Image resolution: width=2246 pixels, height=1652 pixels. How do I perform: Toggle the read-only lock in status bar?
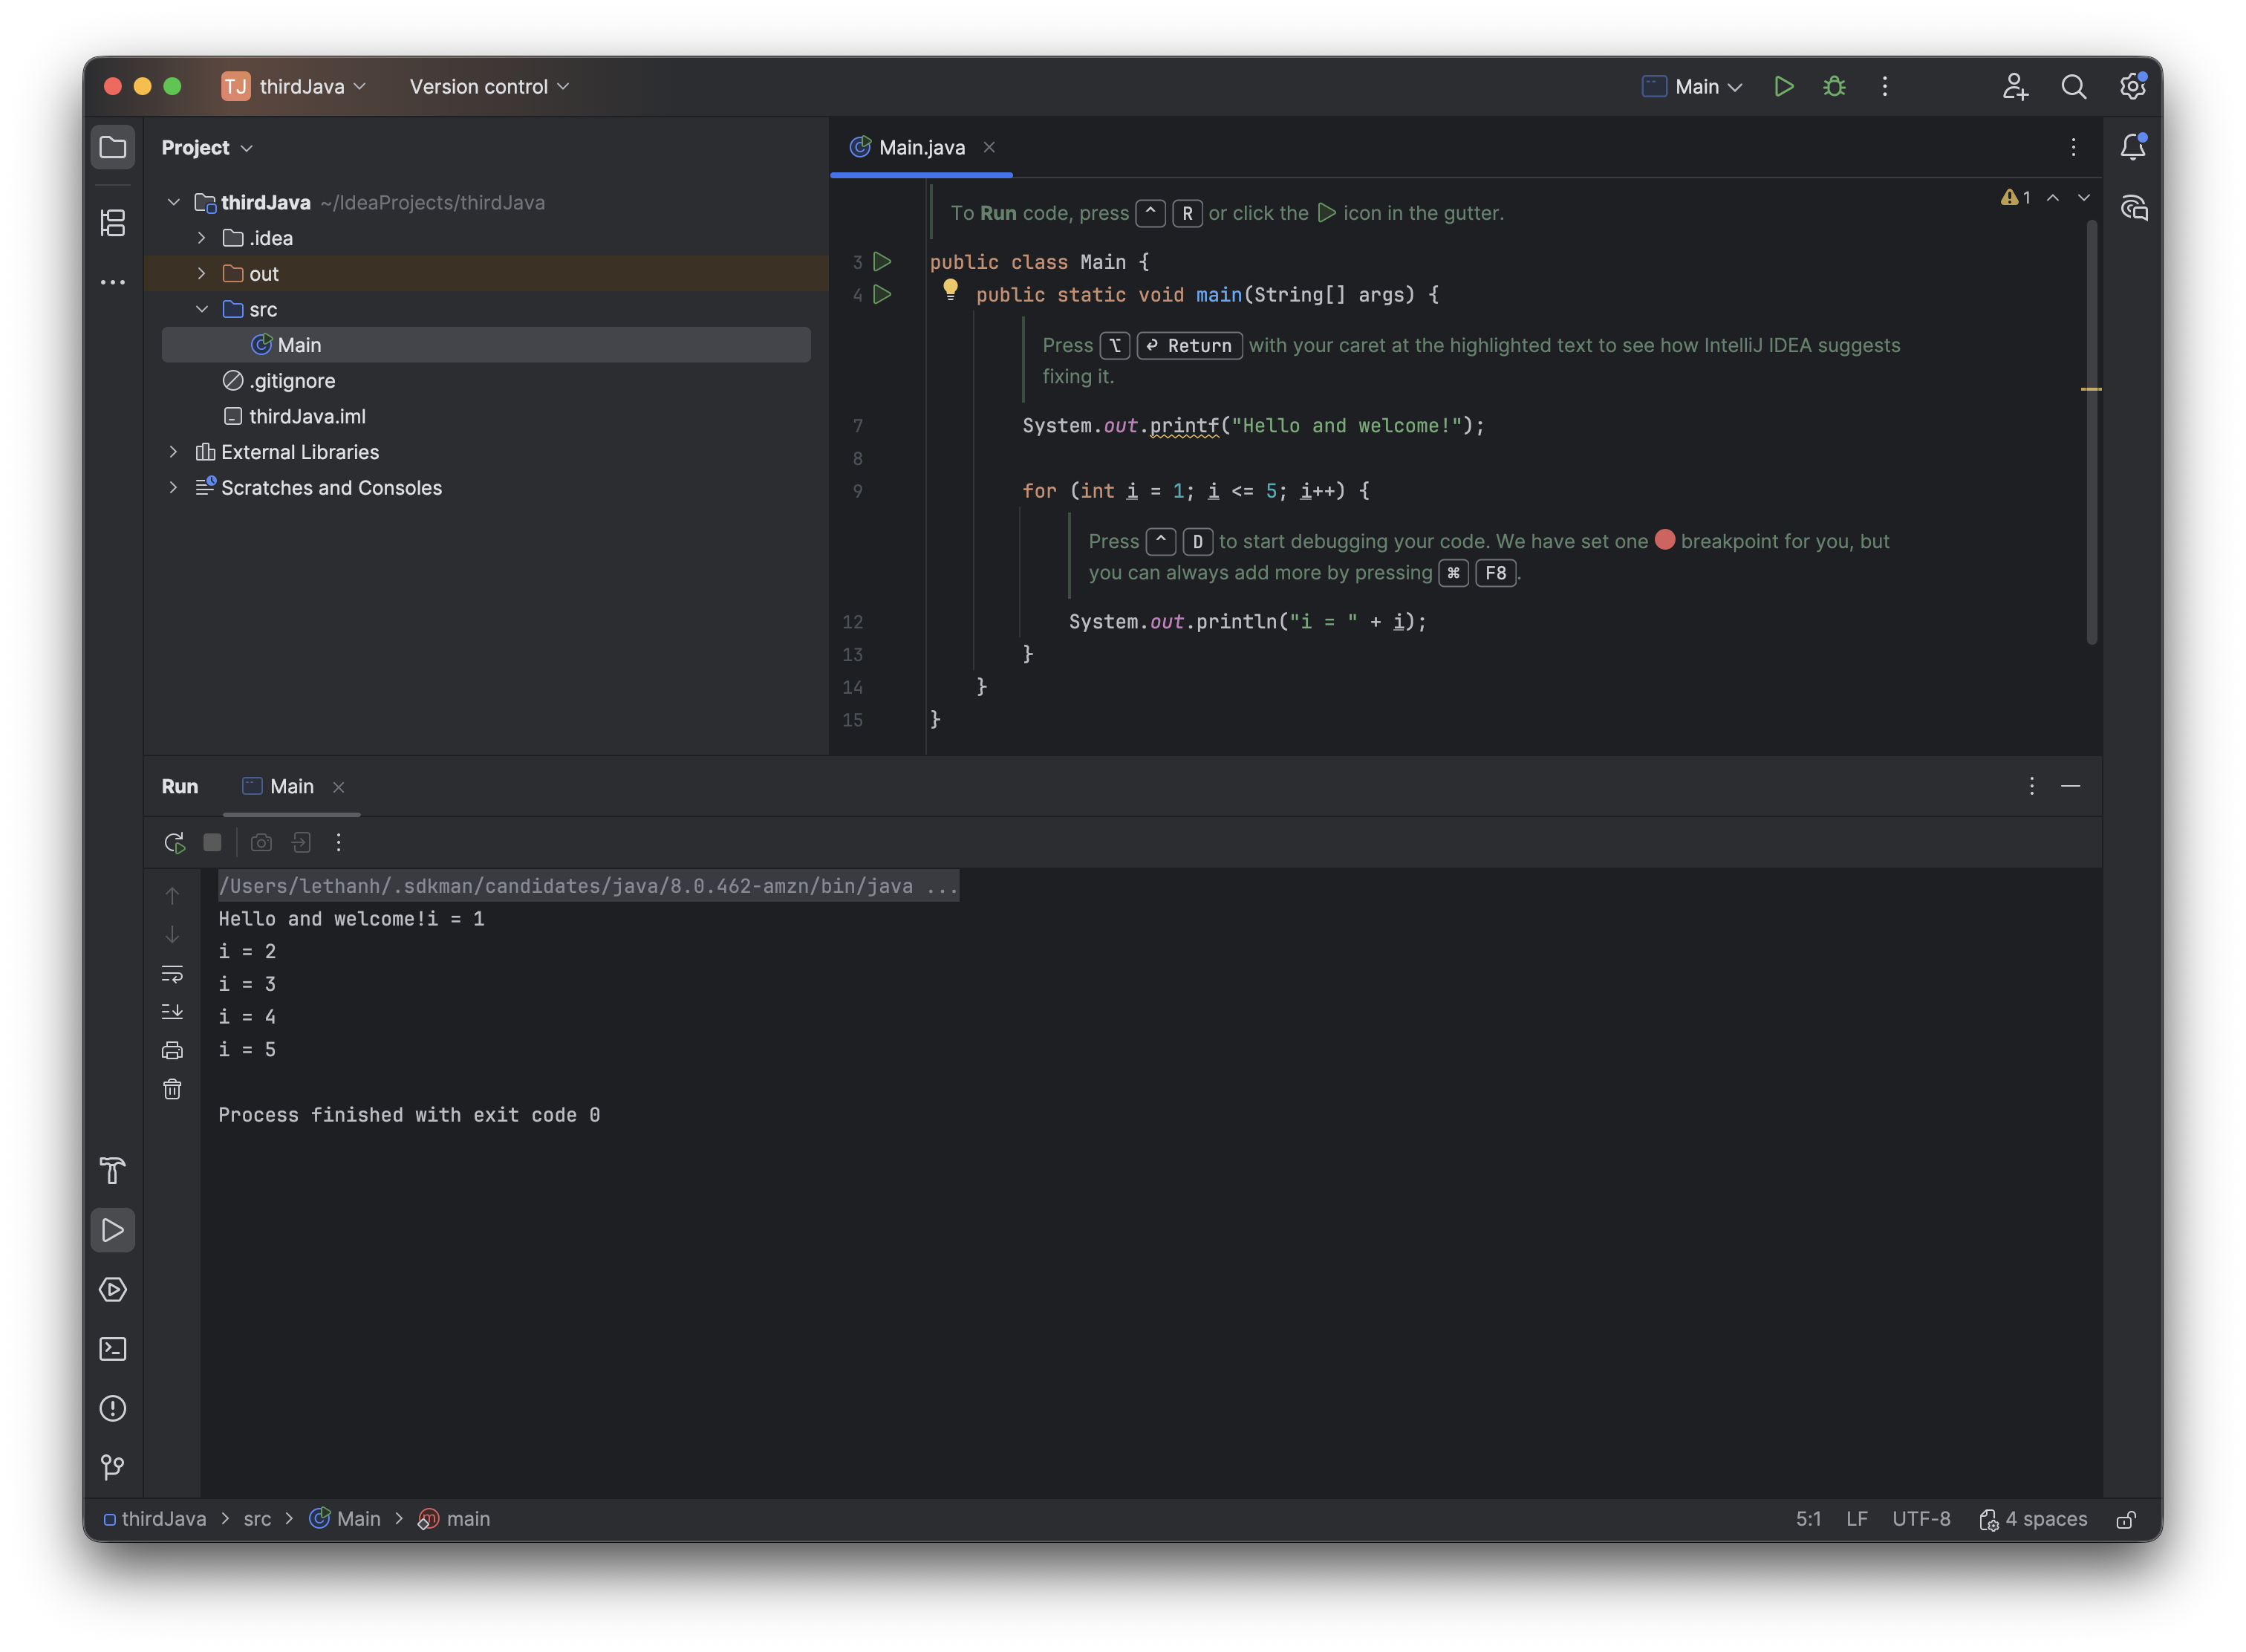[x=2126, y=1519]
